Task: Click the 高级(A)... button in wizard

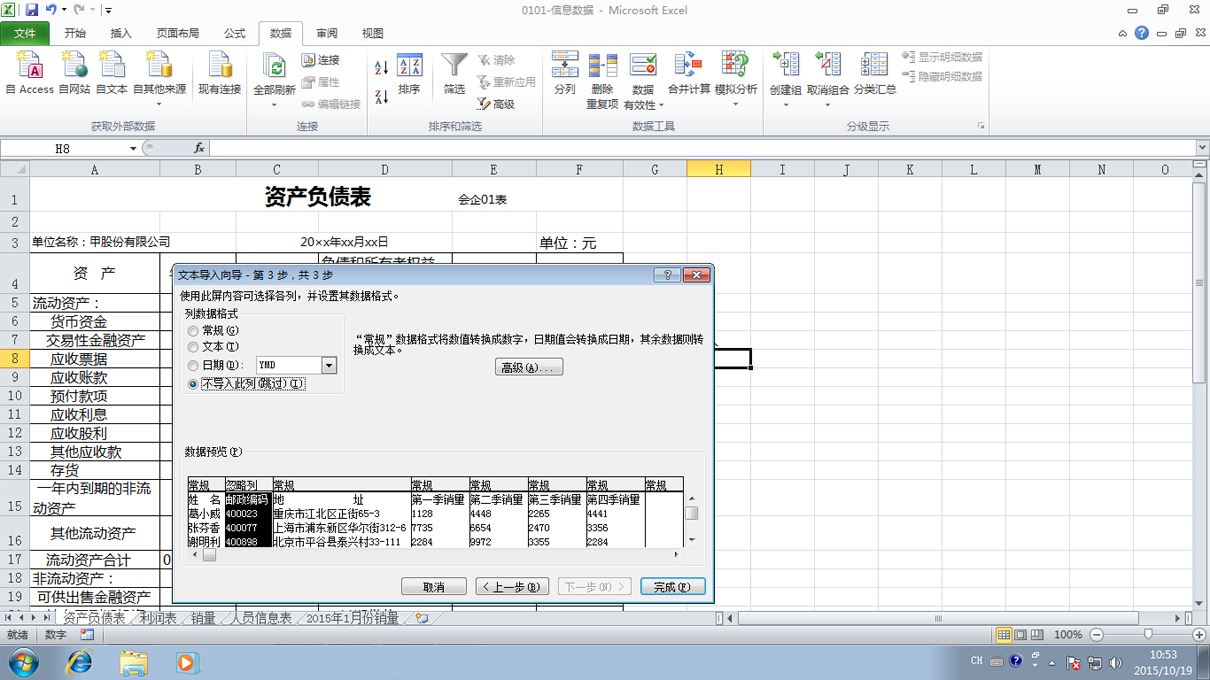Action: 529,368
